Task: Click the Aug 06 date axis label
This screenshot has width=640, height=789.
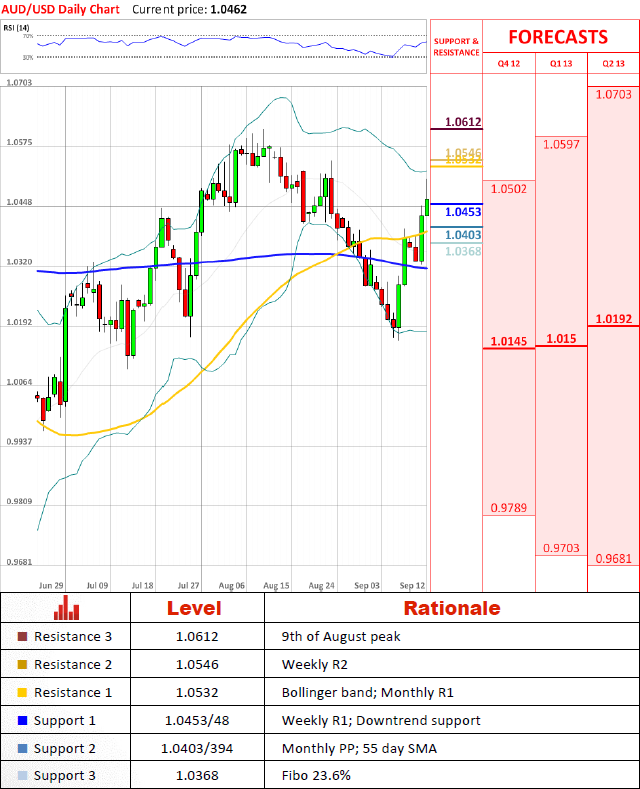Action: [x=232, y=586]
